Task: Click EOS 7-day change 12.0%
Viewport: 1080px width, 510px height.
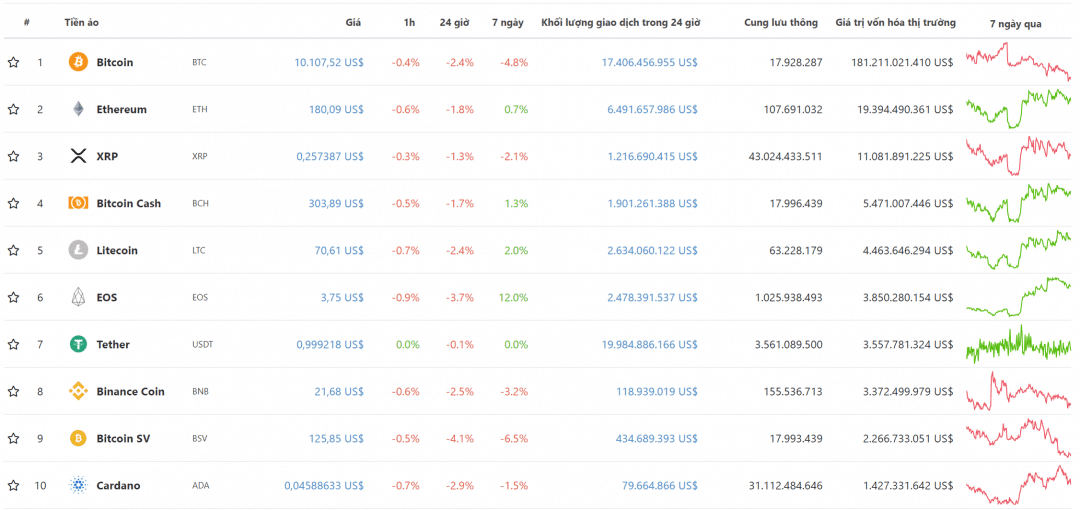Action: [x=512, y=297]
